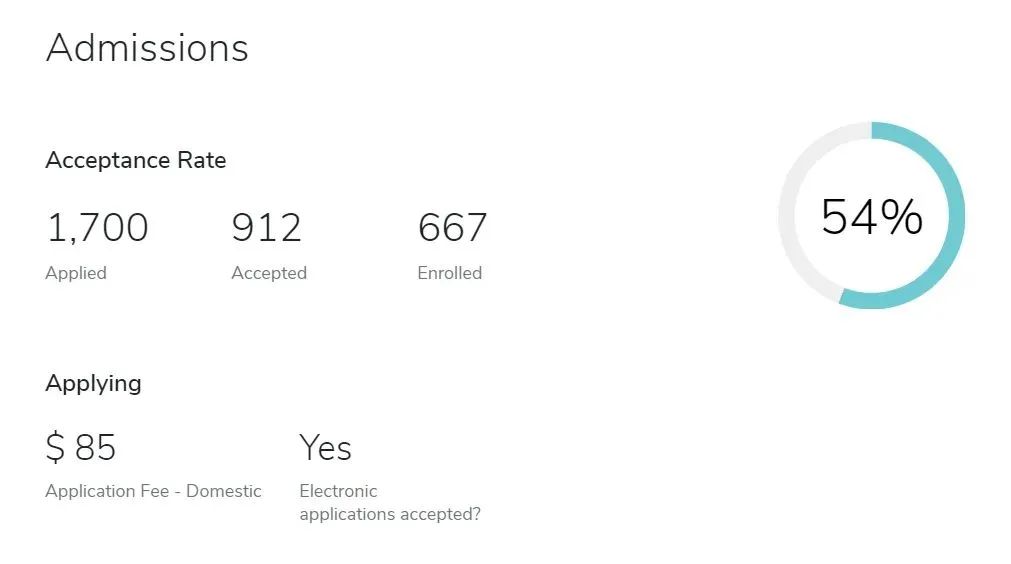1011x564 pixels.
Task: Click the Admissions heading
Action: pyautogui.click(x=147, y=48)
